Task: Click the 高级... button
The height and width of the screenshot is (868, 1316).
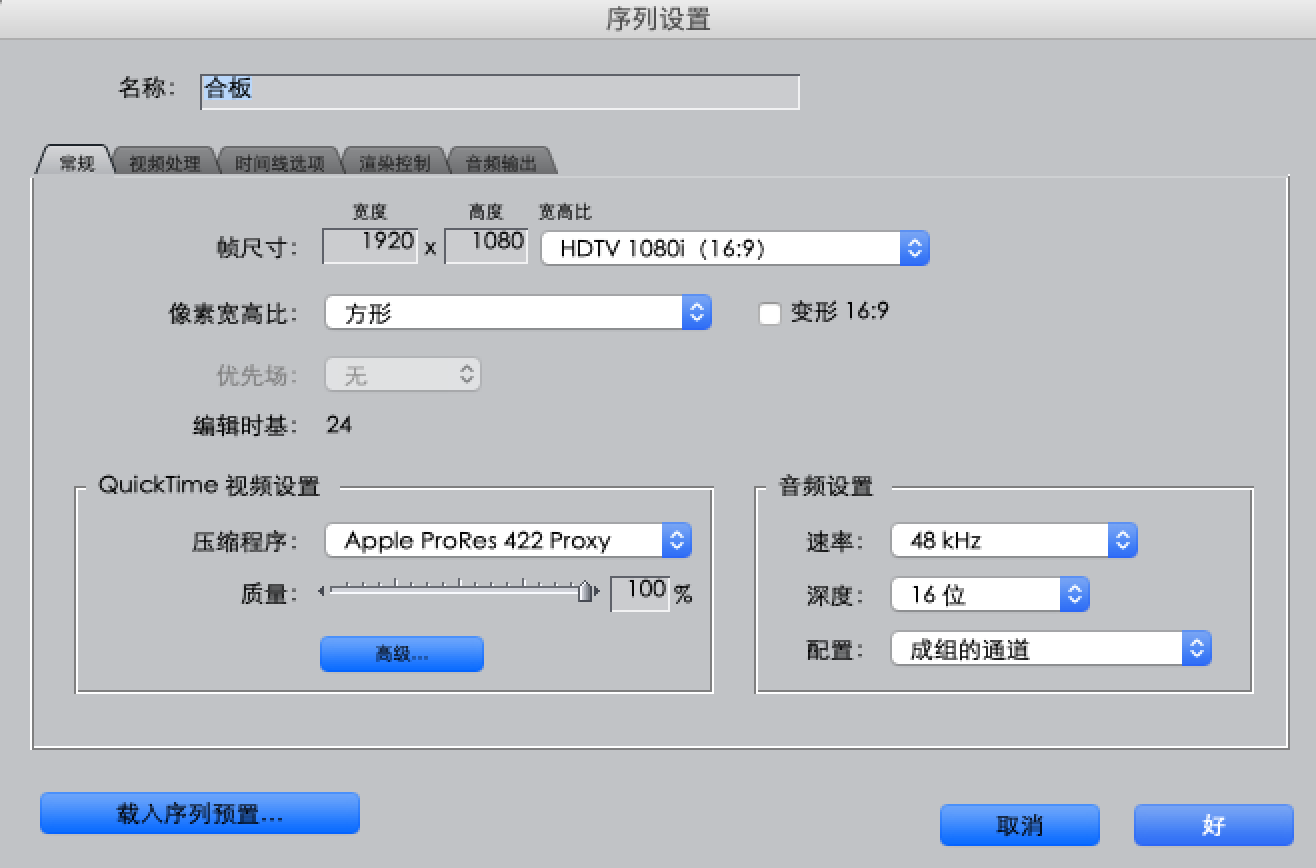Action: [401, 654]
